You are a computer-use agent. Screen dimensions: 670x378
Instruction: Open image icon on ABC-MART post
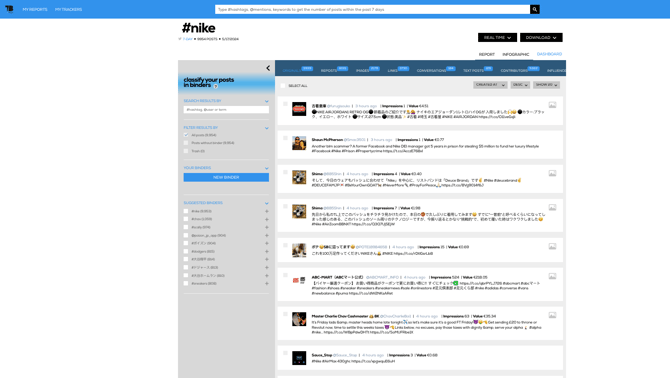[x=552, y=277]
